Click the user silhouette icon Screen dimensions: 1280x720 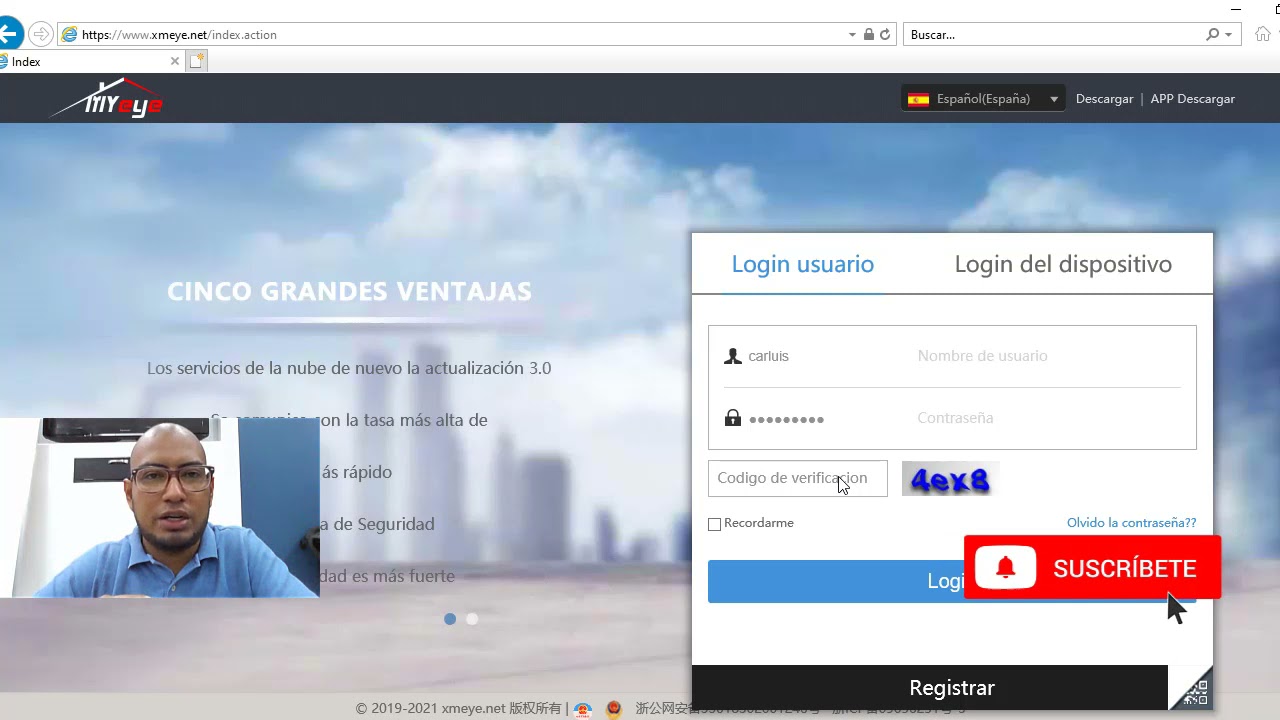click(x=733, y=356)
